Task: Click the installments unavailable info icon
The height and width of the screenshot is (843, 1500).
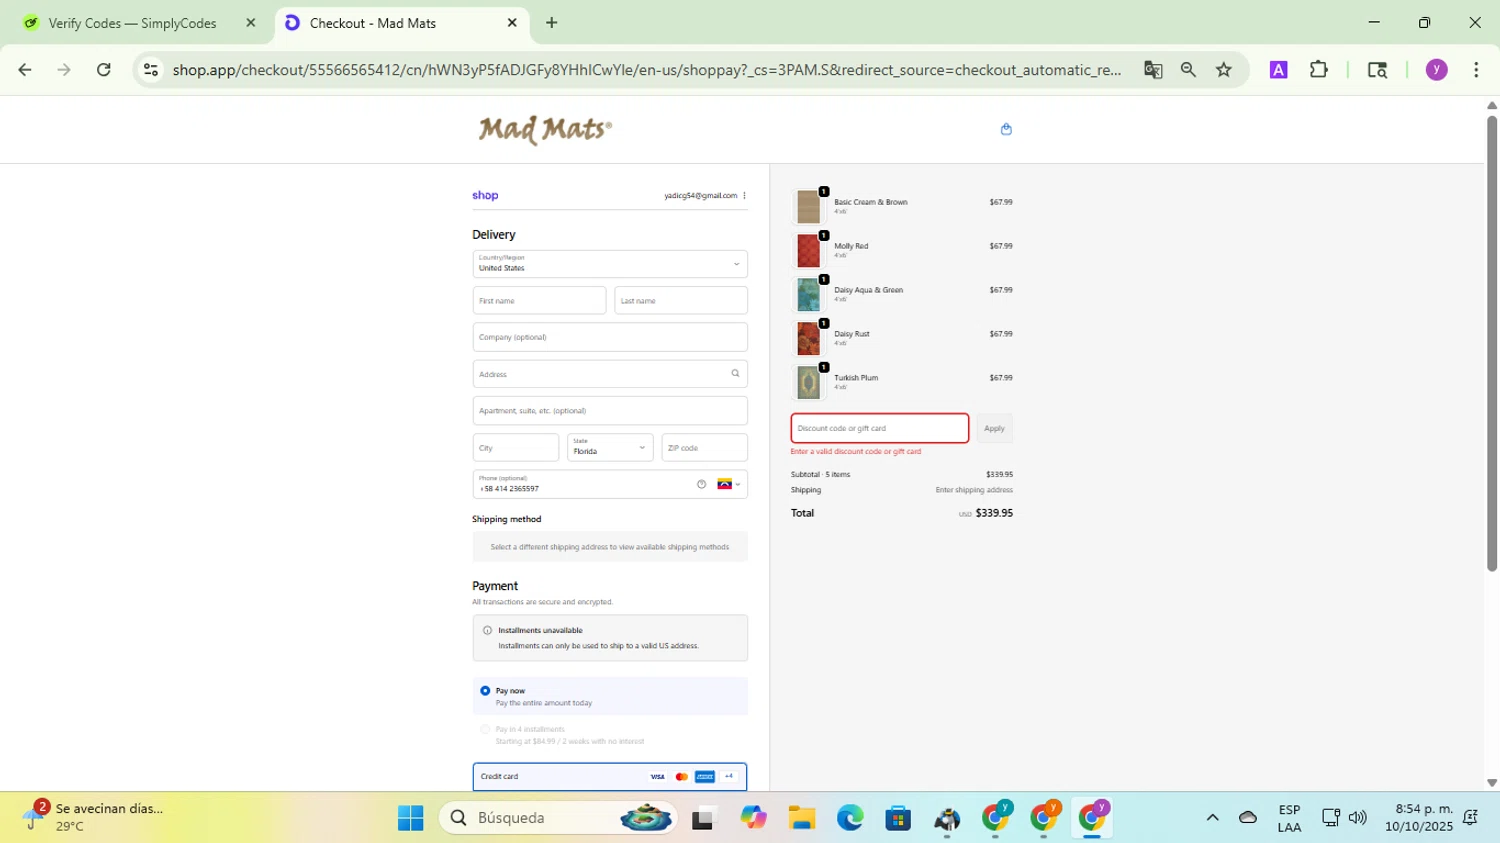Action: [x=487, y=630]
